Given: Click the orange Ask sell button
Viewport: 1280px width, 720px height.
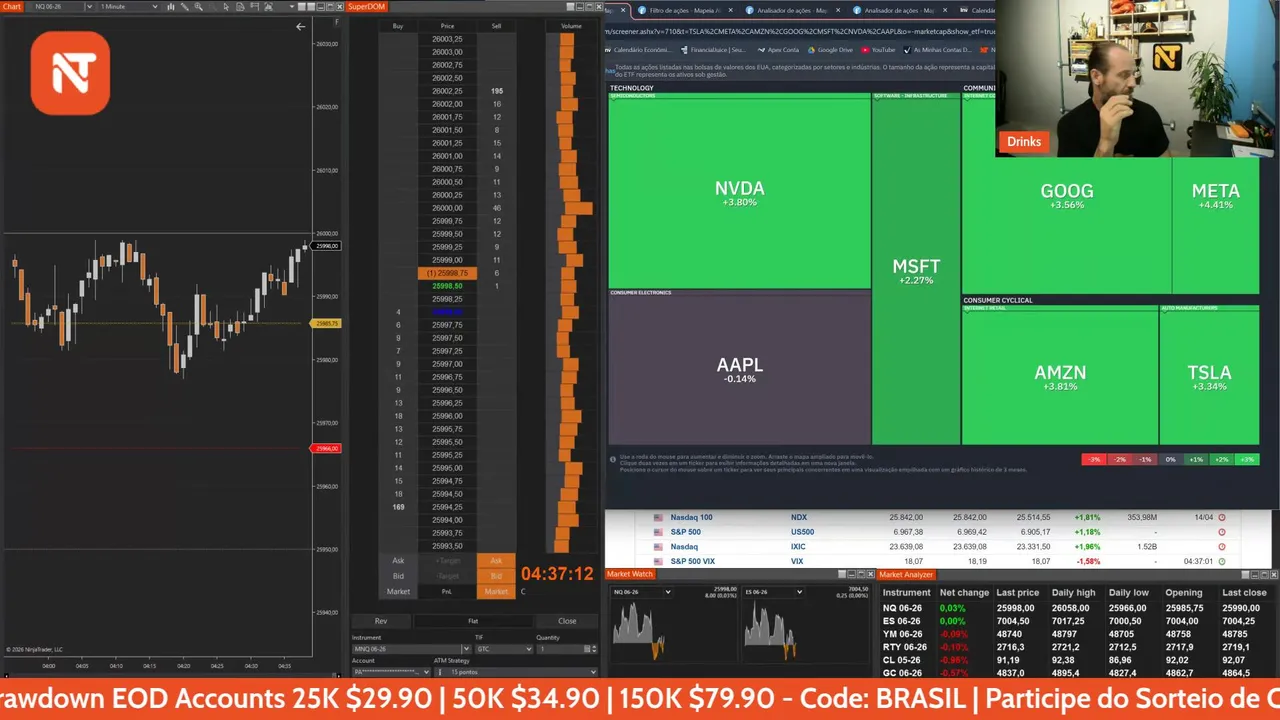Looking at the screenshot, I should pos(496,561).
